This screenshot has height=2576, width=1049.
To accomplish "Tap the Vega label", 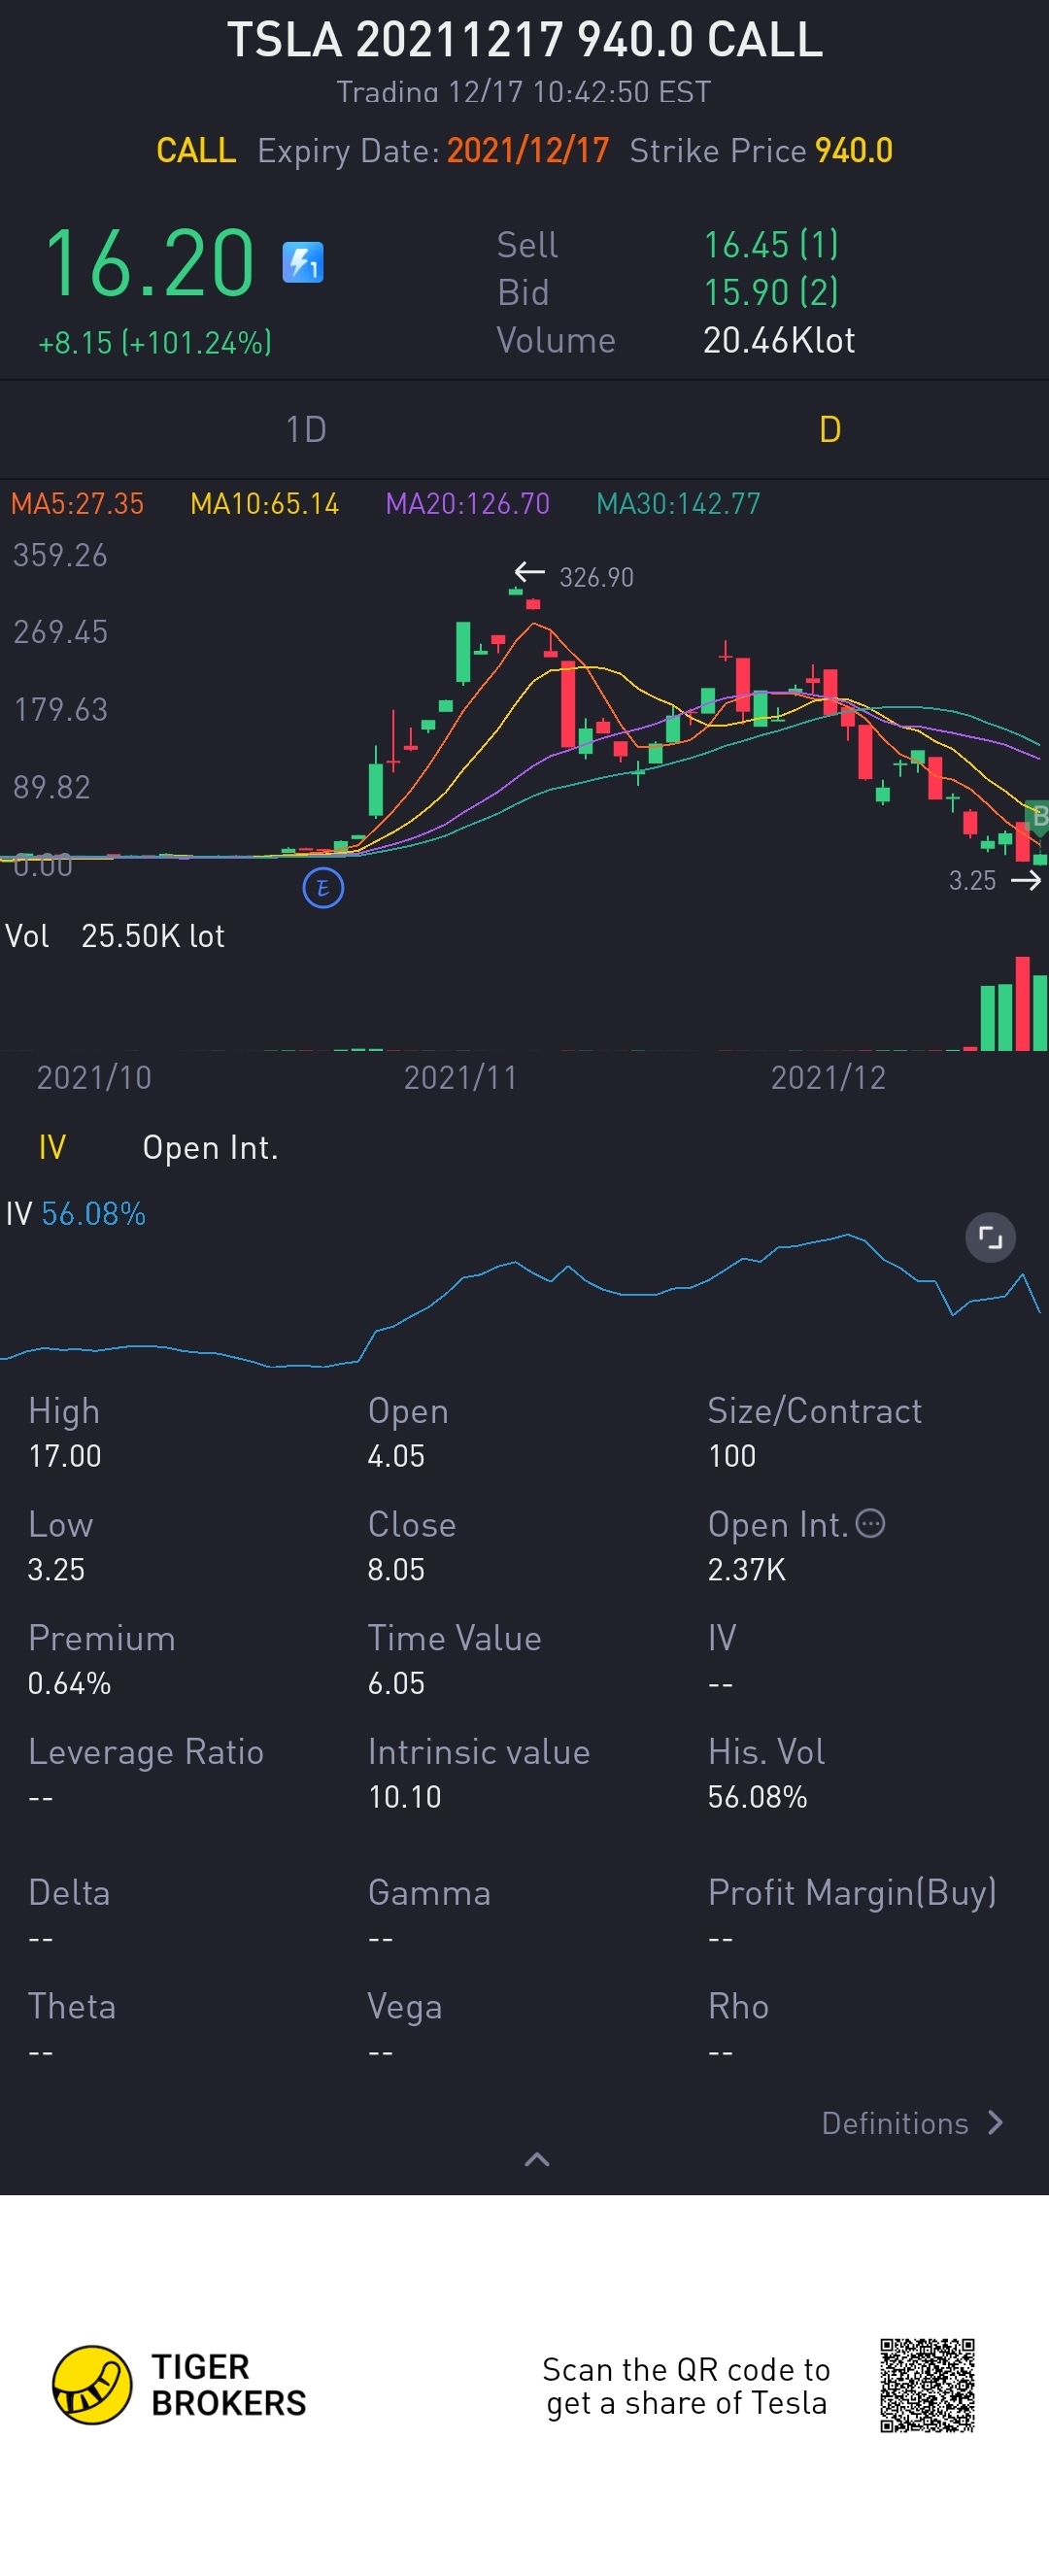I will (x=404, y=2007).
